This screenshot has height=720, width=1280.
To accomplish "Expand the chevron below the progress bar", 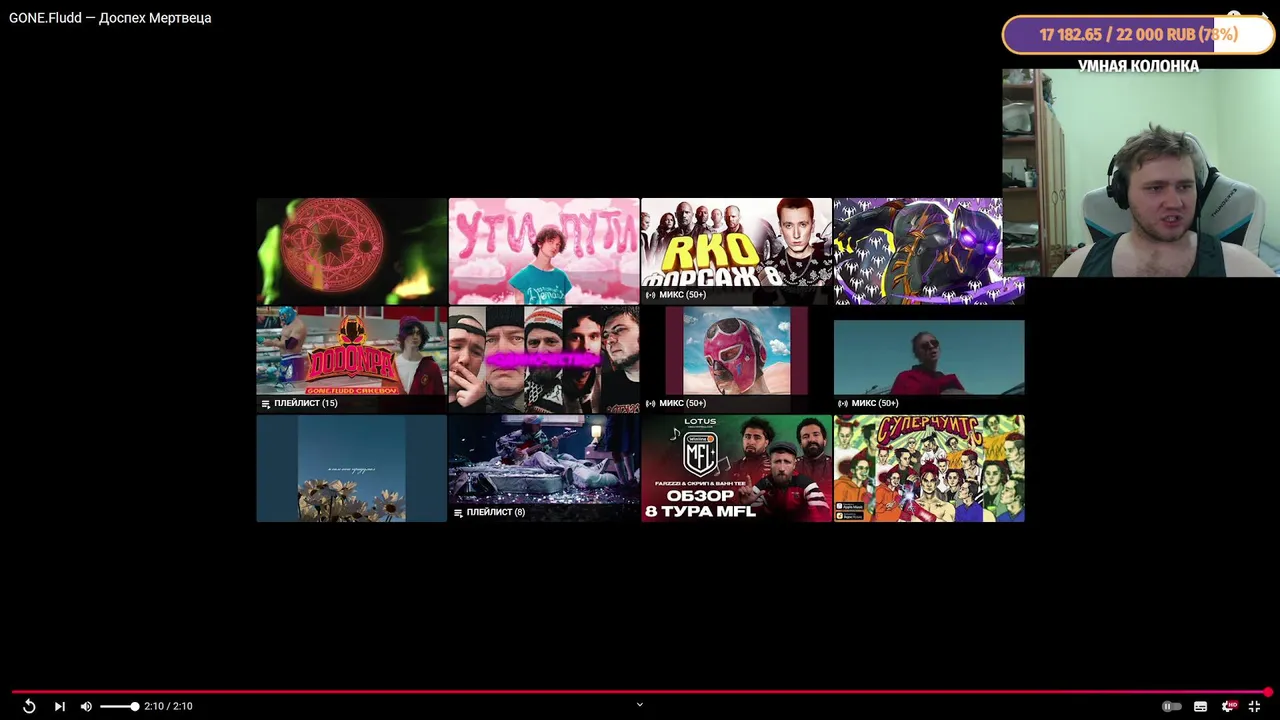I will pos(640,704).
